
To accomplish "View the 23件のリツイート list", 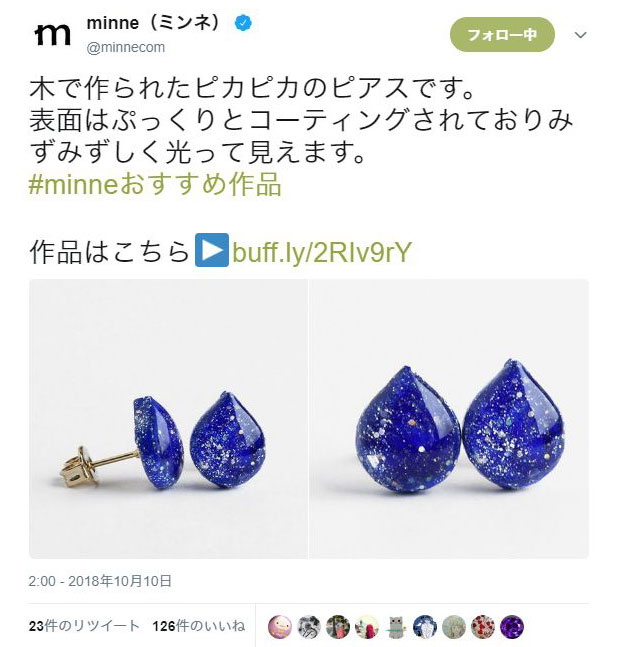I will point(84,626).
